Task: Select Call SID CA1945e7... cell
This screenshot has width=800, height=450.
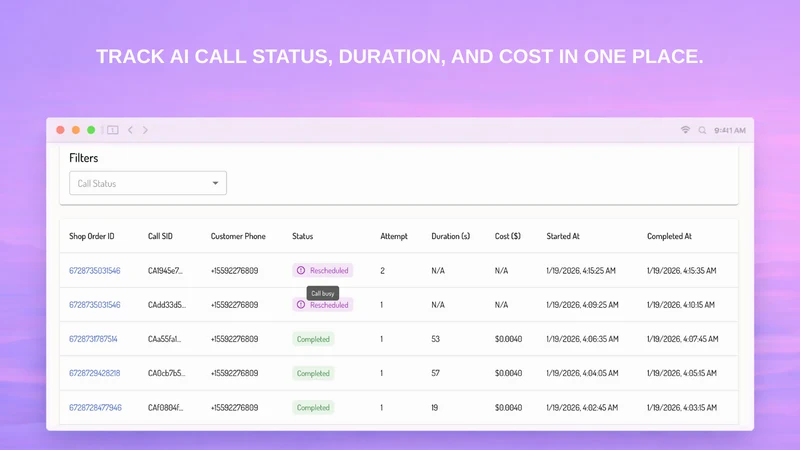Action: tap(165, 270)
